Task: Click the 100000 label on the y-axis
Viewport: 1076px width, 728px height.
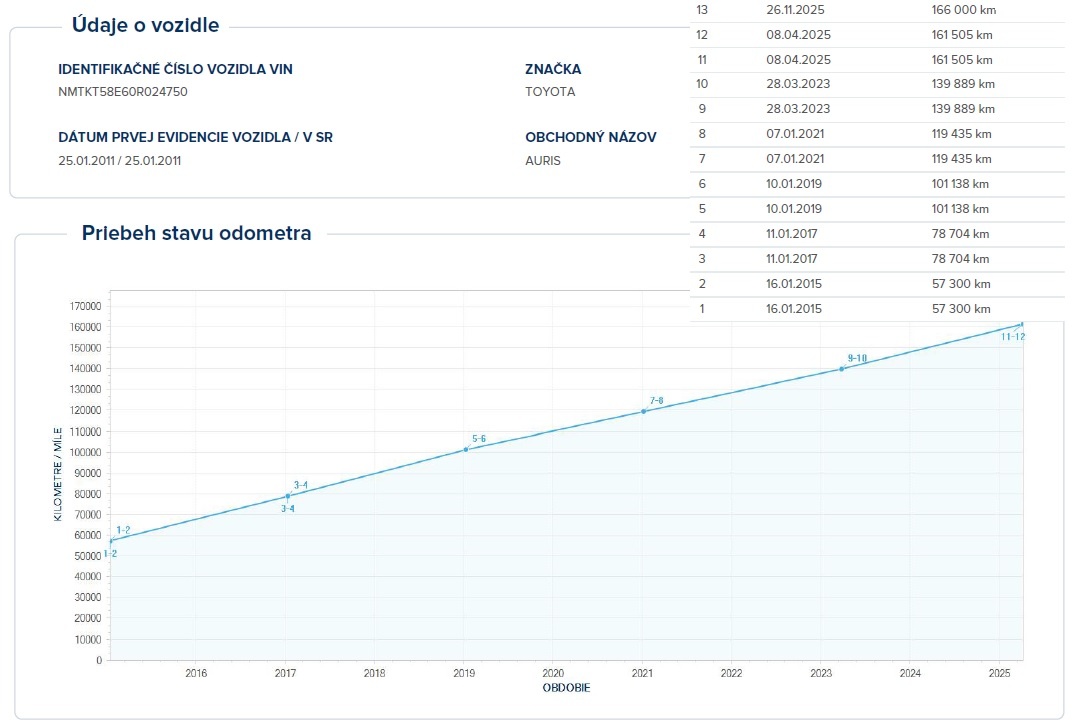Action: pyautogui.click(x=85, y=452)
